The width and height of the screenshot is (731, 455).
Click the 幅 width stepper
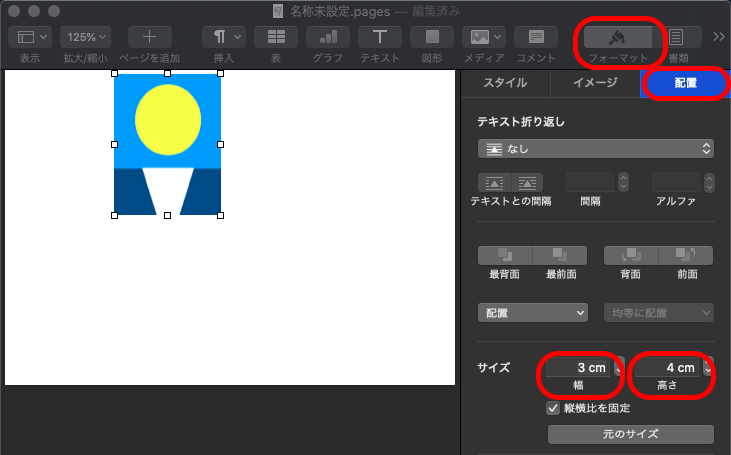pos(619,367)
